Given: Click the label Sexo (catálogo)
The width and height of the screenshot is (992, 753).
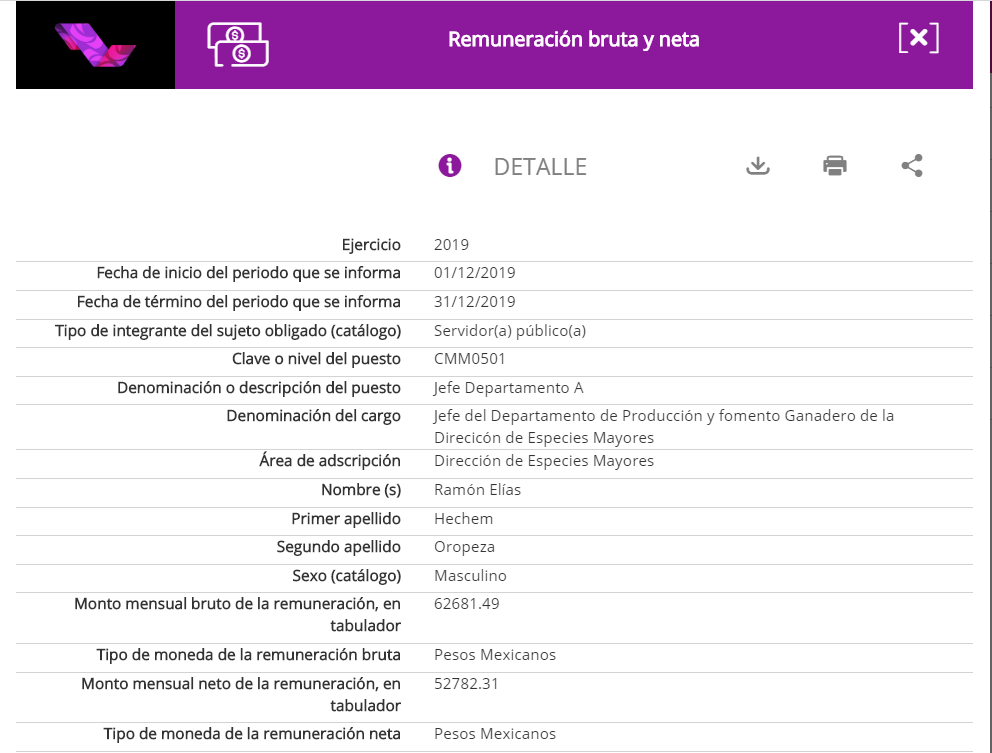Looking at the screenshot, I should click(347, 576).
